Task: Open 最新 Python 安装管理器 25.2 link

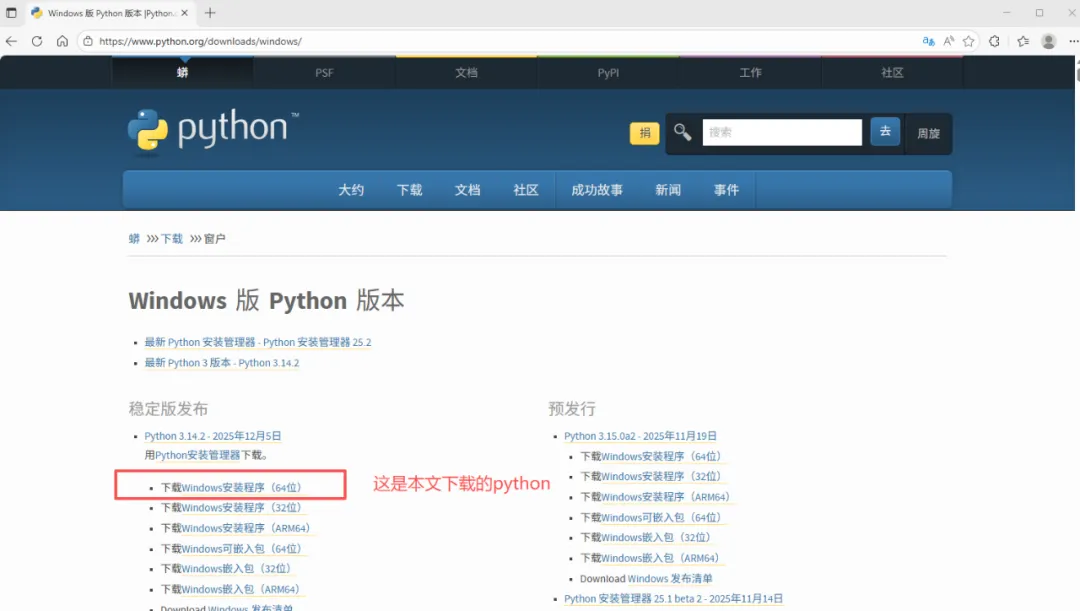Action: 258,342
